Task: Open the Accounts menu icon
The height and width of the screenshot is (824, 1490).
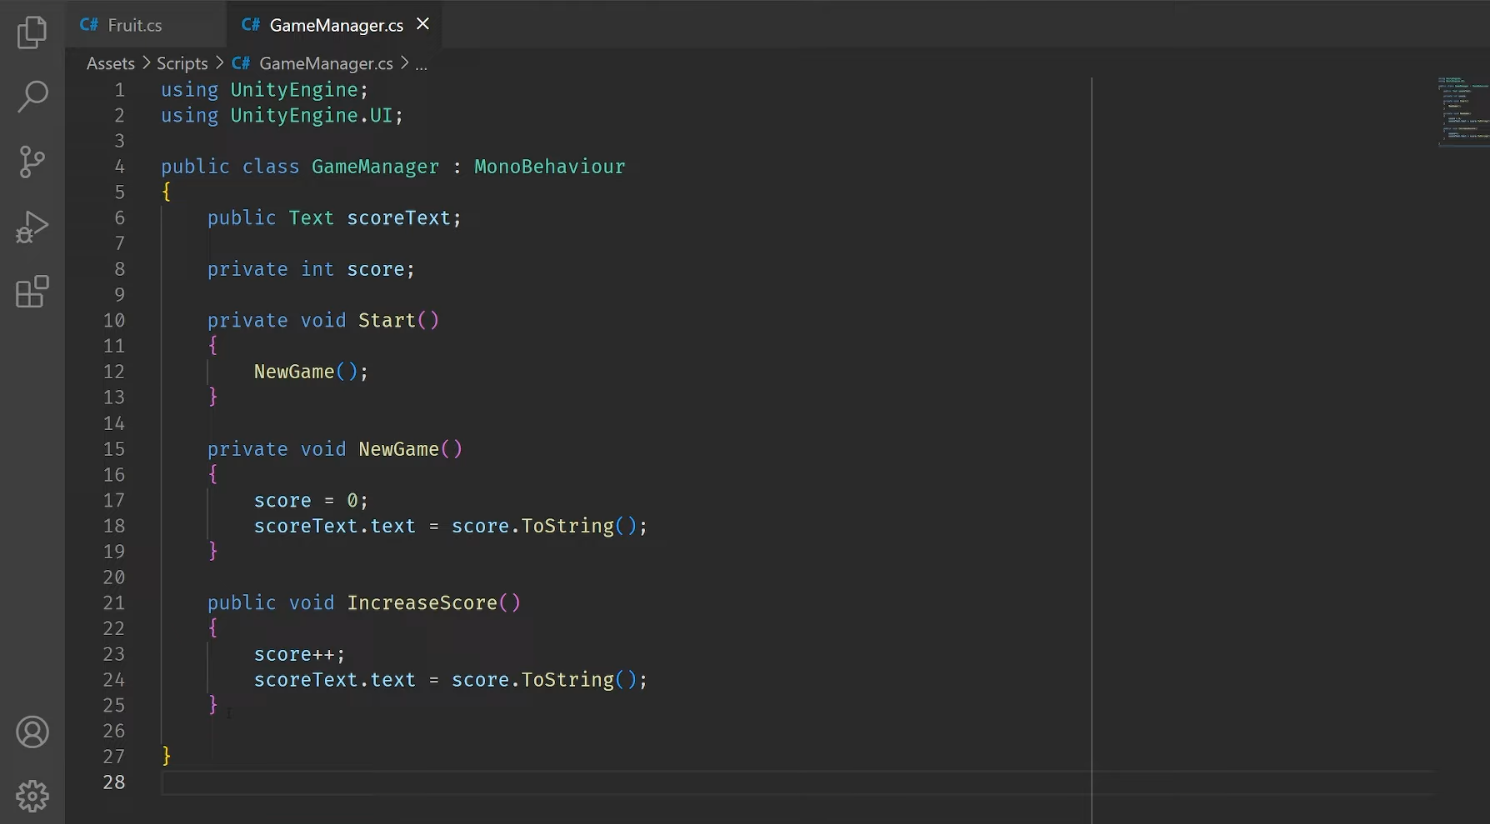Action: click(x=32, y=732)
